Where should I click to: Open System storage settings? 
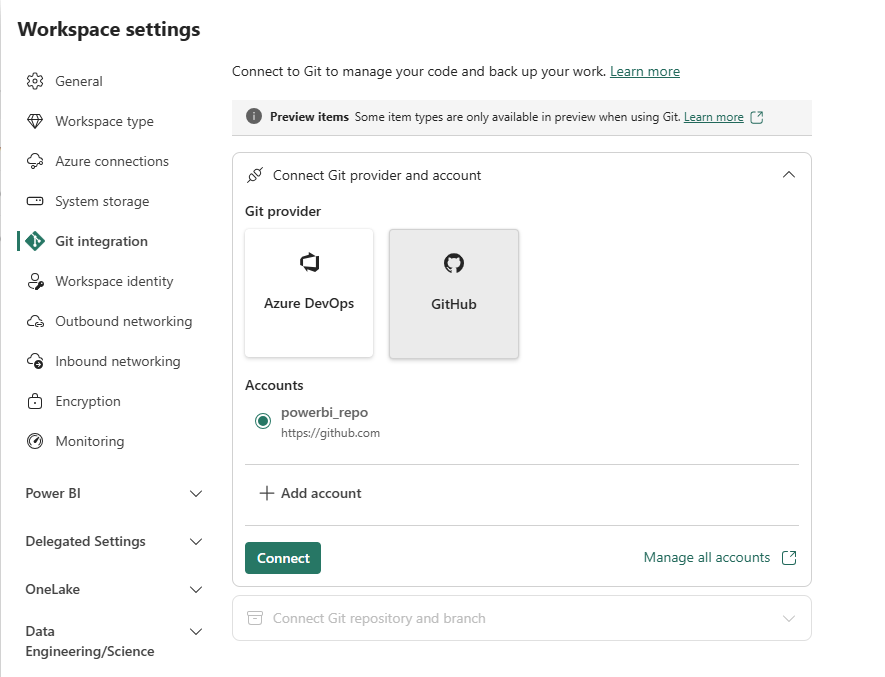point(102,202)
